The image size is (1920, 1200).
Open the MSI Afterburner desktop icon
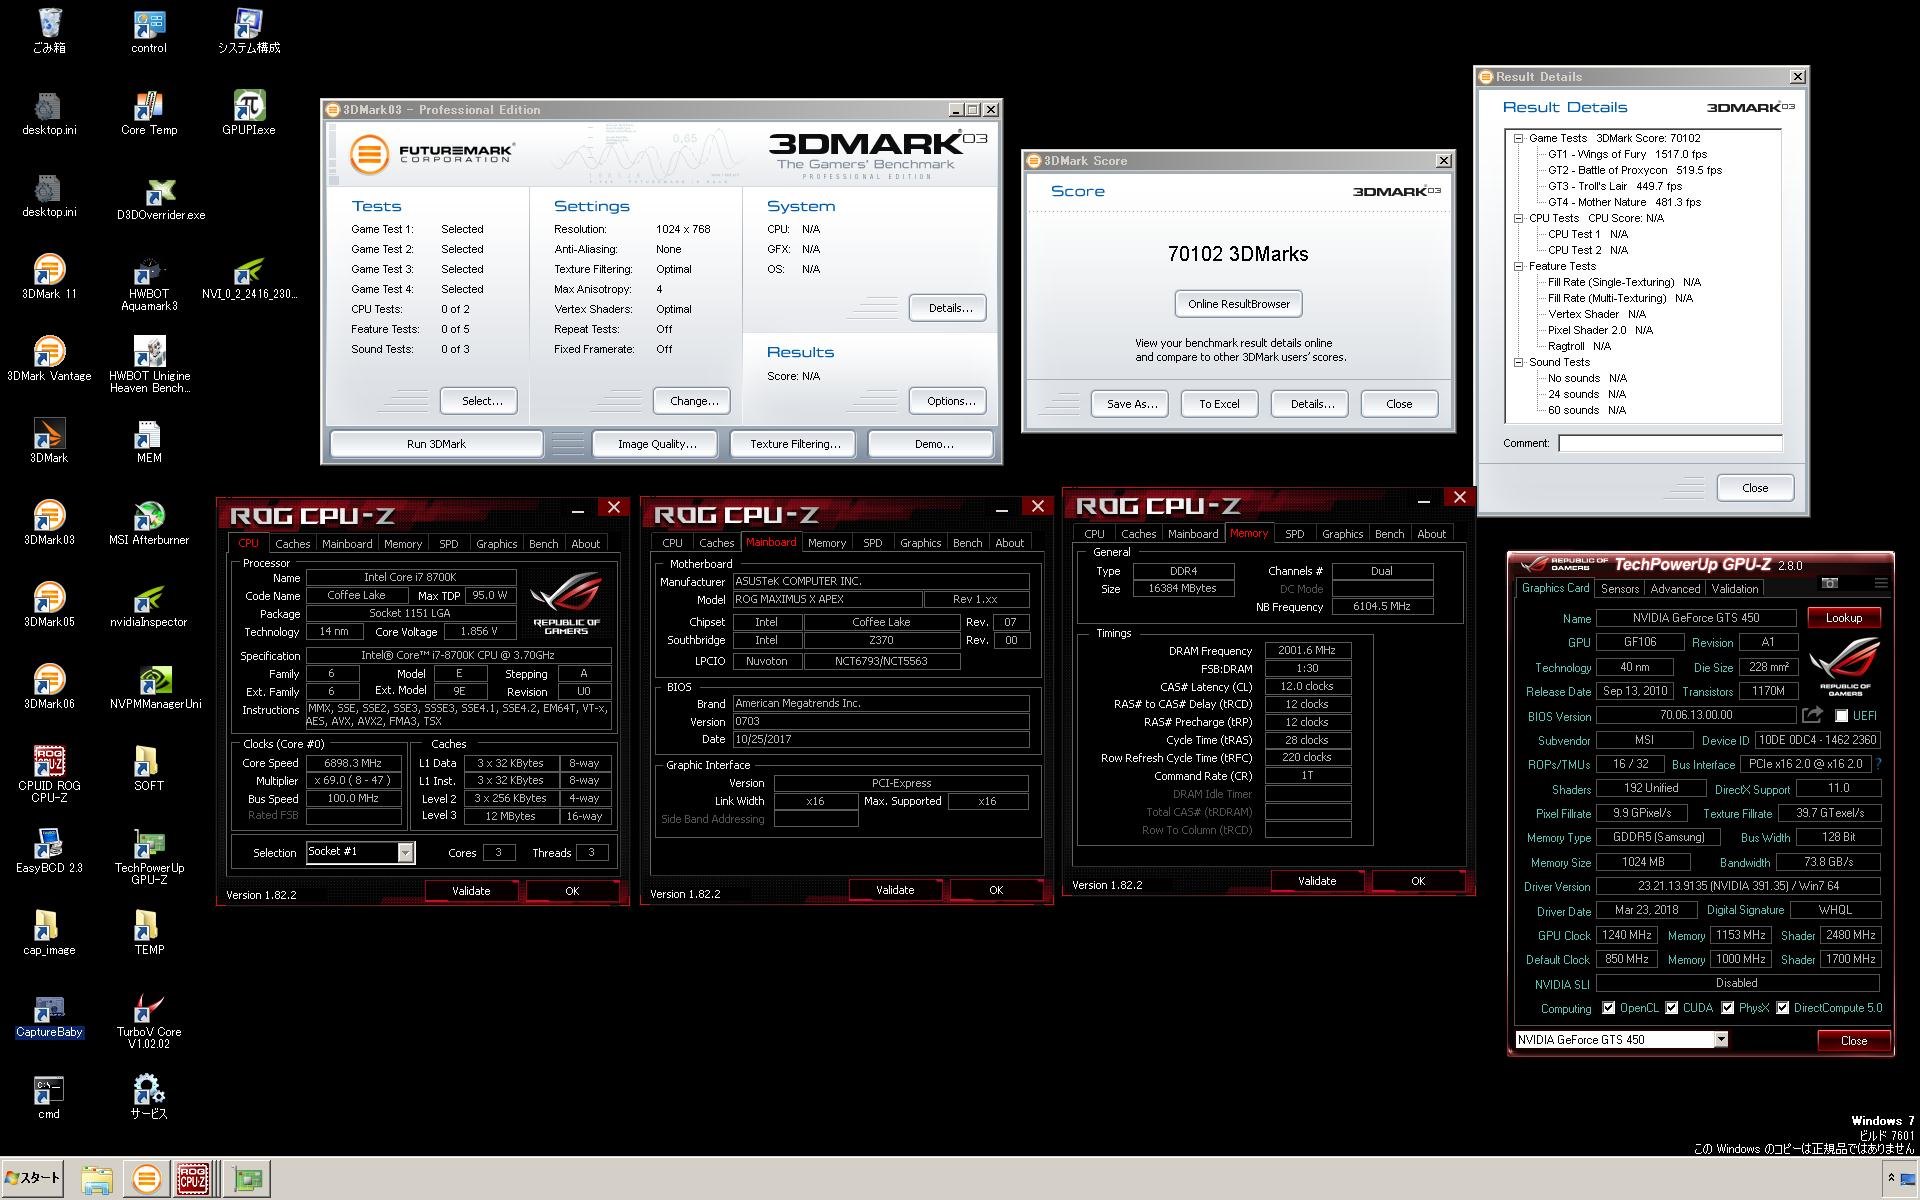click(x=148, y=523)
